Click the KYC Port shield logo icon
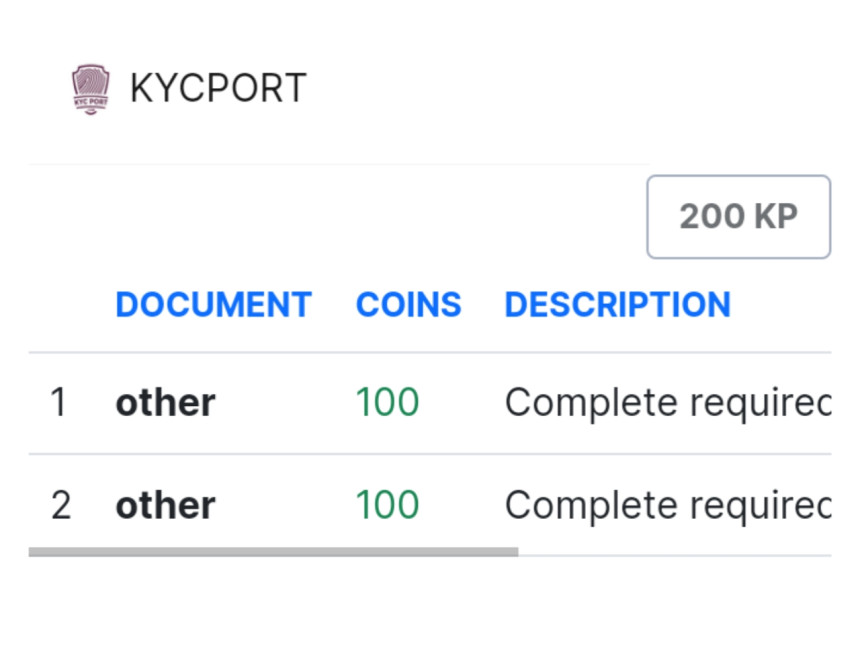This screenshot has height=650, width=860. tap(90, 89)
